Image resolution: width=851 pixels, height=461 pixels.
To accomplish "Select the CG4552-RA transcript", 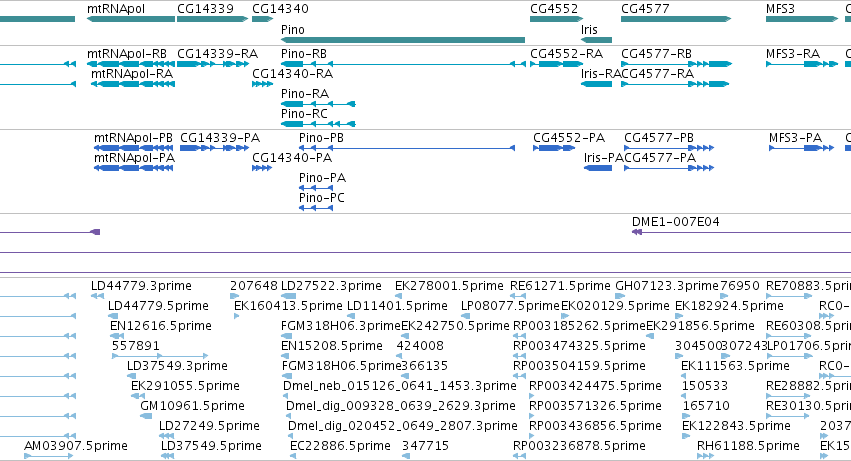I will pos(556,64).
